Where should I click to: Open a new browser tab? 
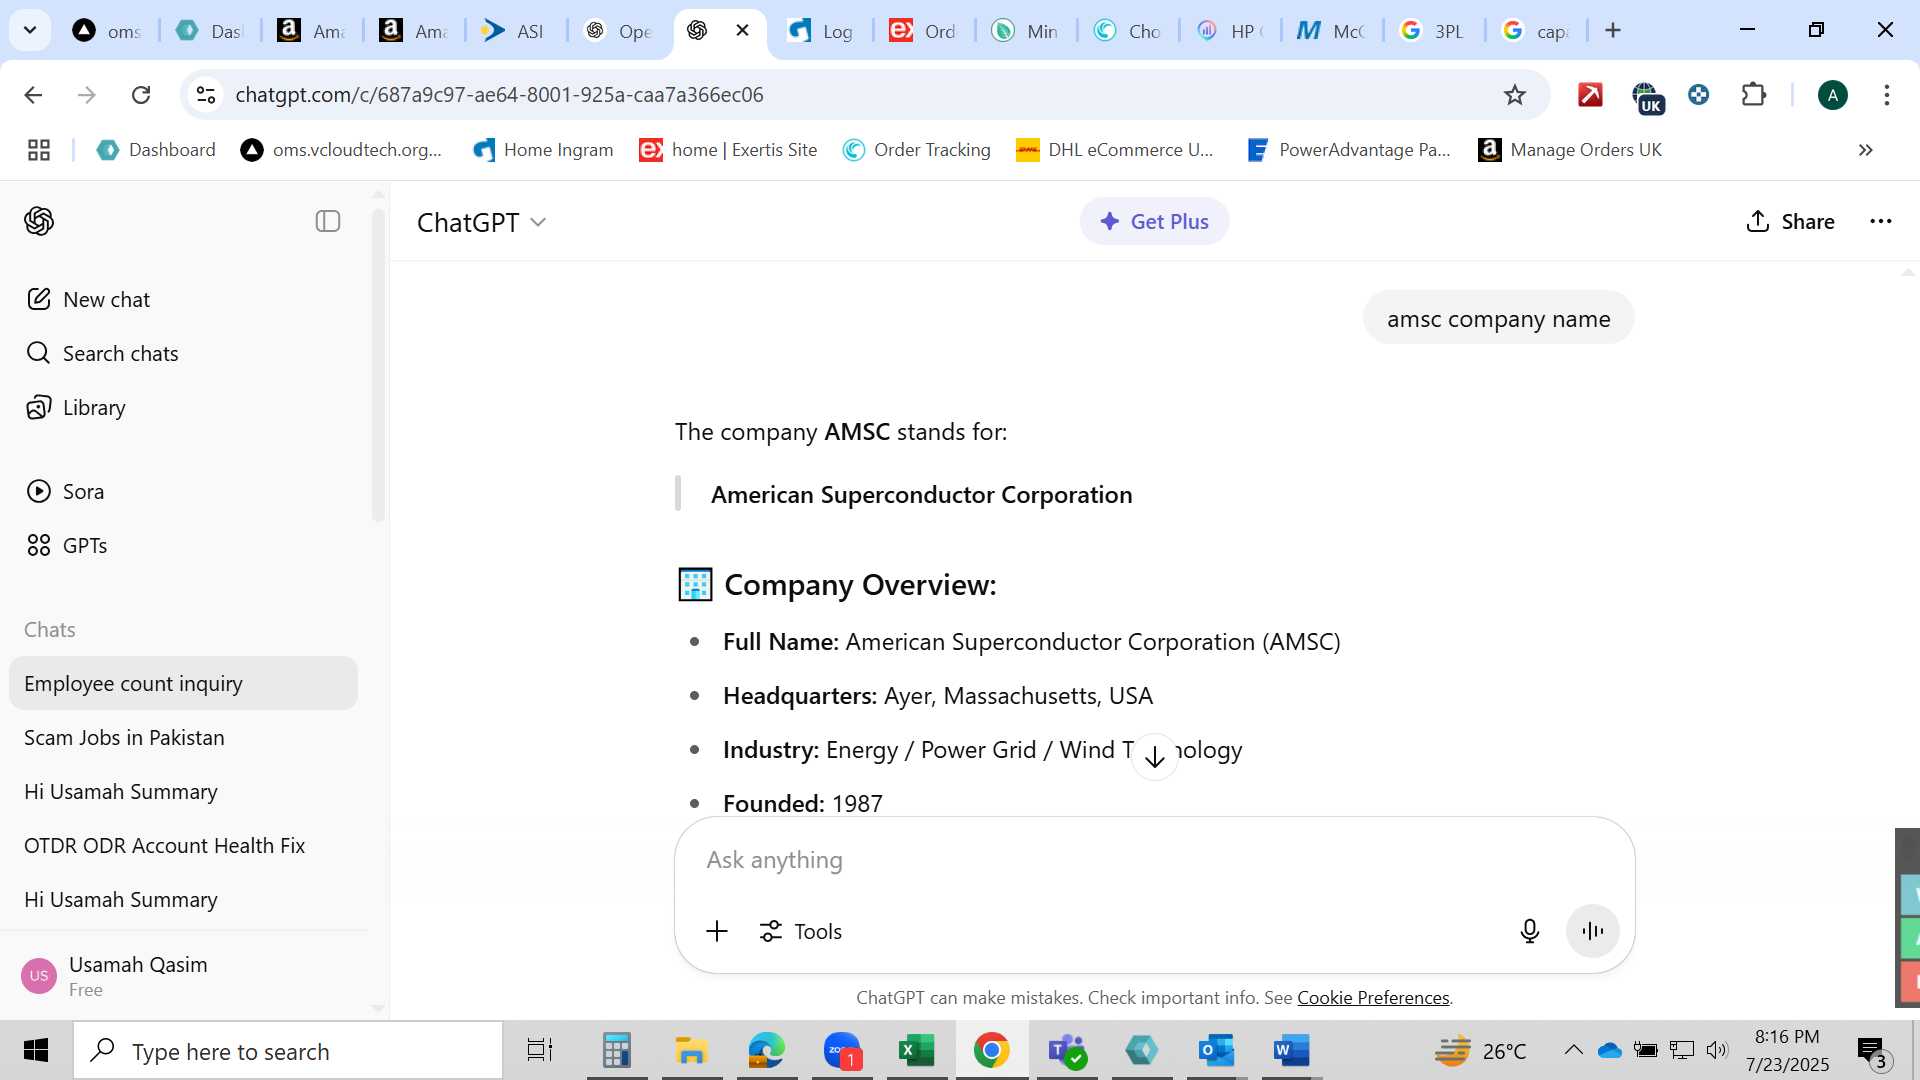(1613, 31)
